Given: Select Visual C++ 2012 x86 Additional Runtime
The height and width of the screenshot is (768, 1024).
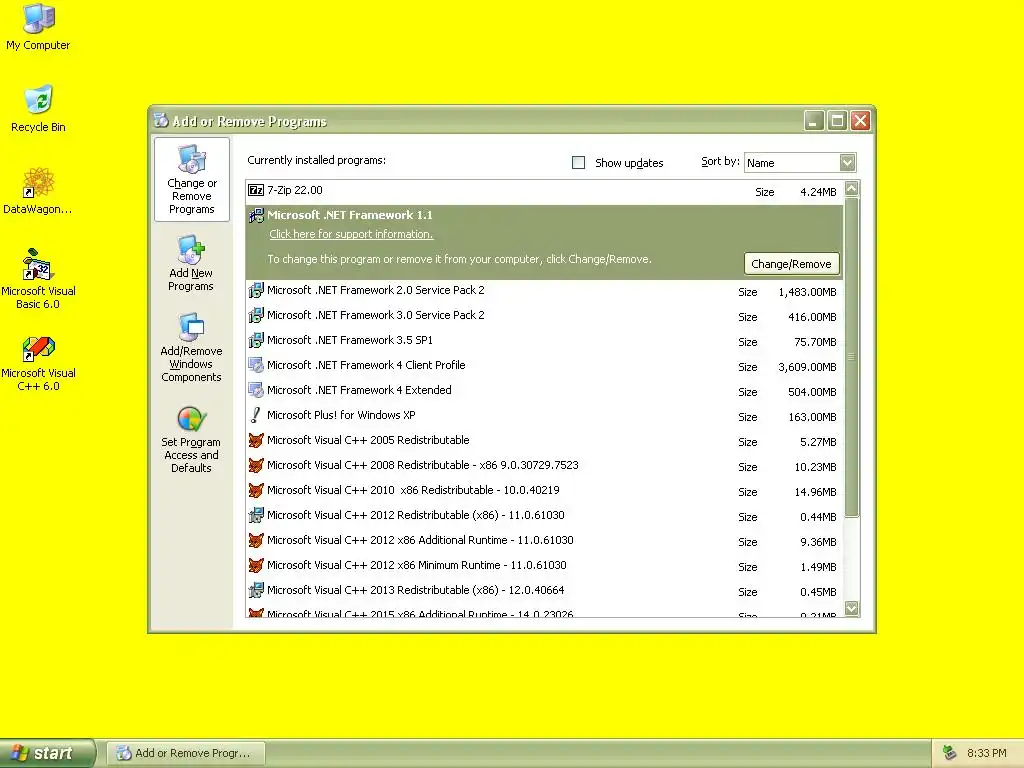Looking at the screenshot, I should pyautogui.click(x=544, y=541).
